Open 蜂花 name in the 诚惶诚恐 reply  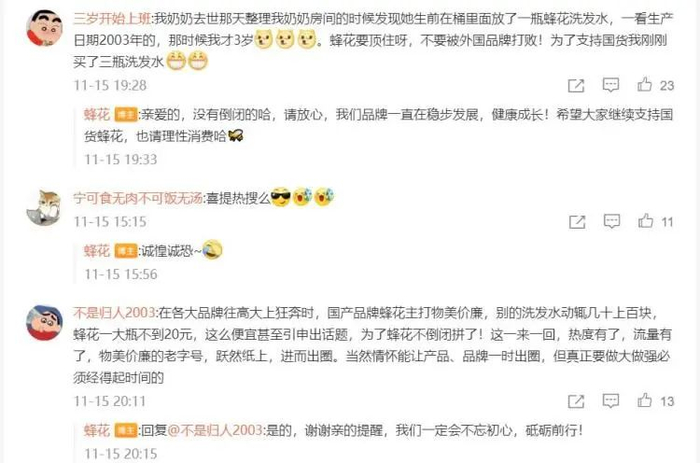tap(97, 251)
